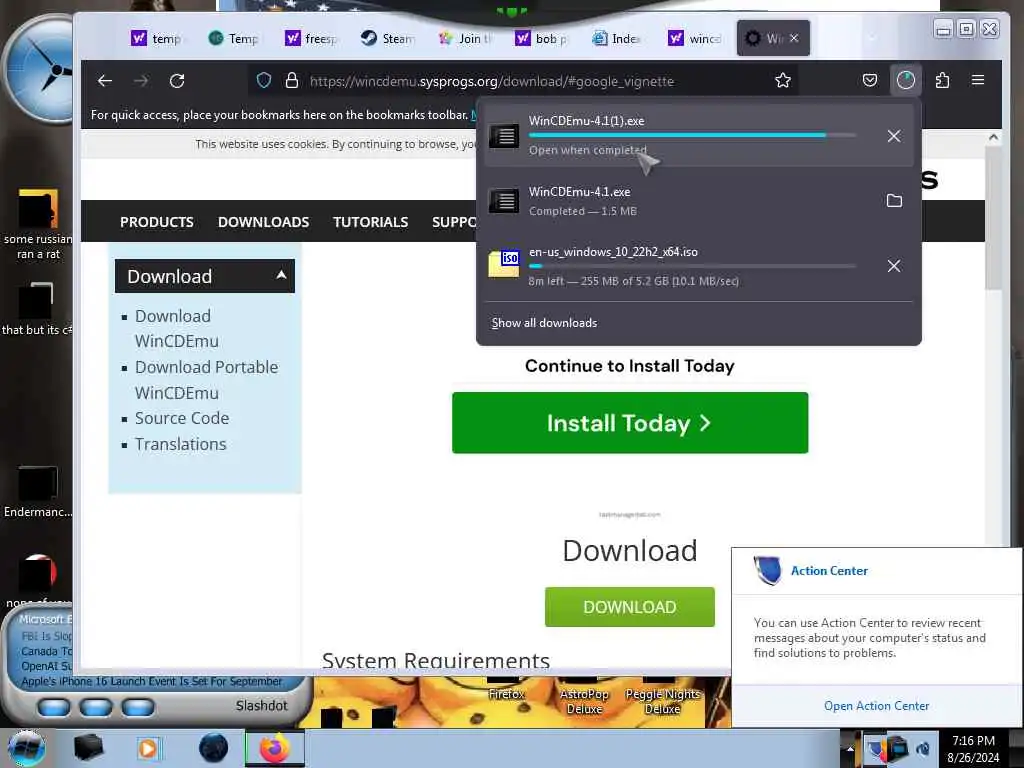Open the dark globe taskbar icon
1024x768 pixels.
(x=214, y=748)
